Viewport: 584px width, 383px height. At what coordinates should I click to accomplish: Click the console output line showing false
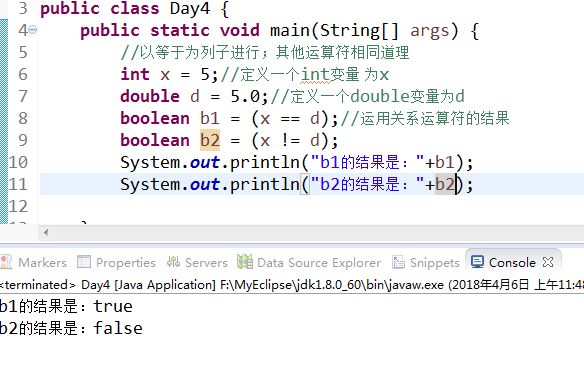pos(71,329)
